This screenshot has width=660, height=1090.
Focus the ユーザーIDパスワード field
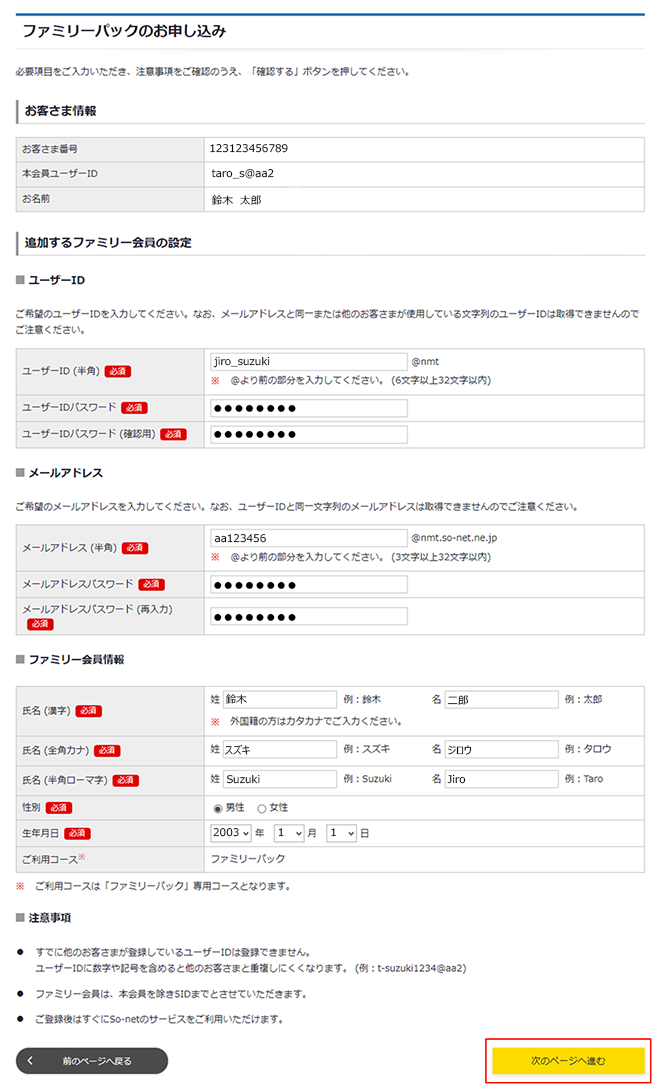pyautogui.click(x=308, y=408)
